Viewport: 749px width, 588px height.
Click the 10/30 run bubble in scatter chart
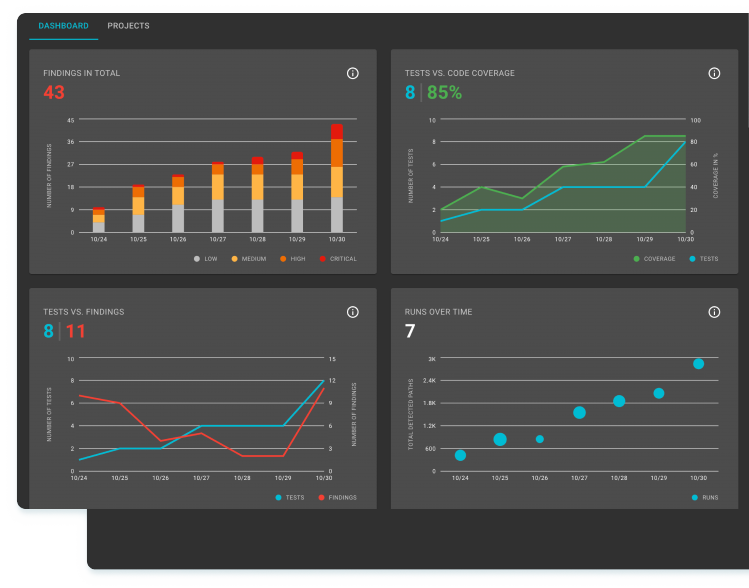[x=698, y=364]
